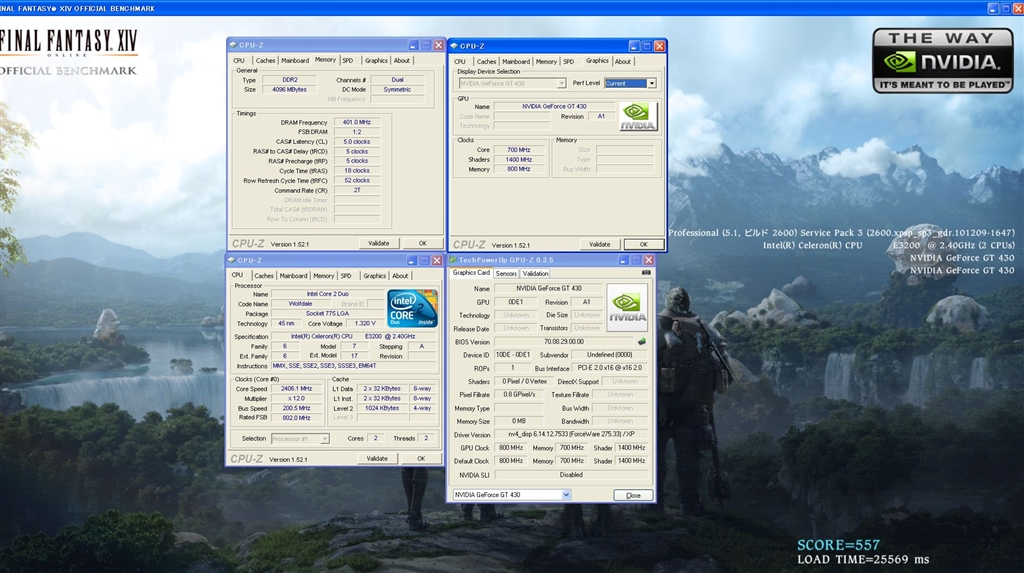Viewport: 1024px width, 573px height.
Task: Click Validate in CPU-Z Memory window
Action: (x=379, y=243)
